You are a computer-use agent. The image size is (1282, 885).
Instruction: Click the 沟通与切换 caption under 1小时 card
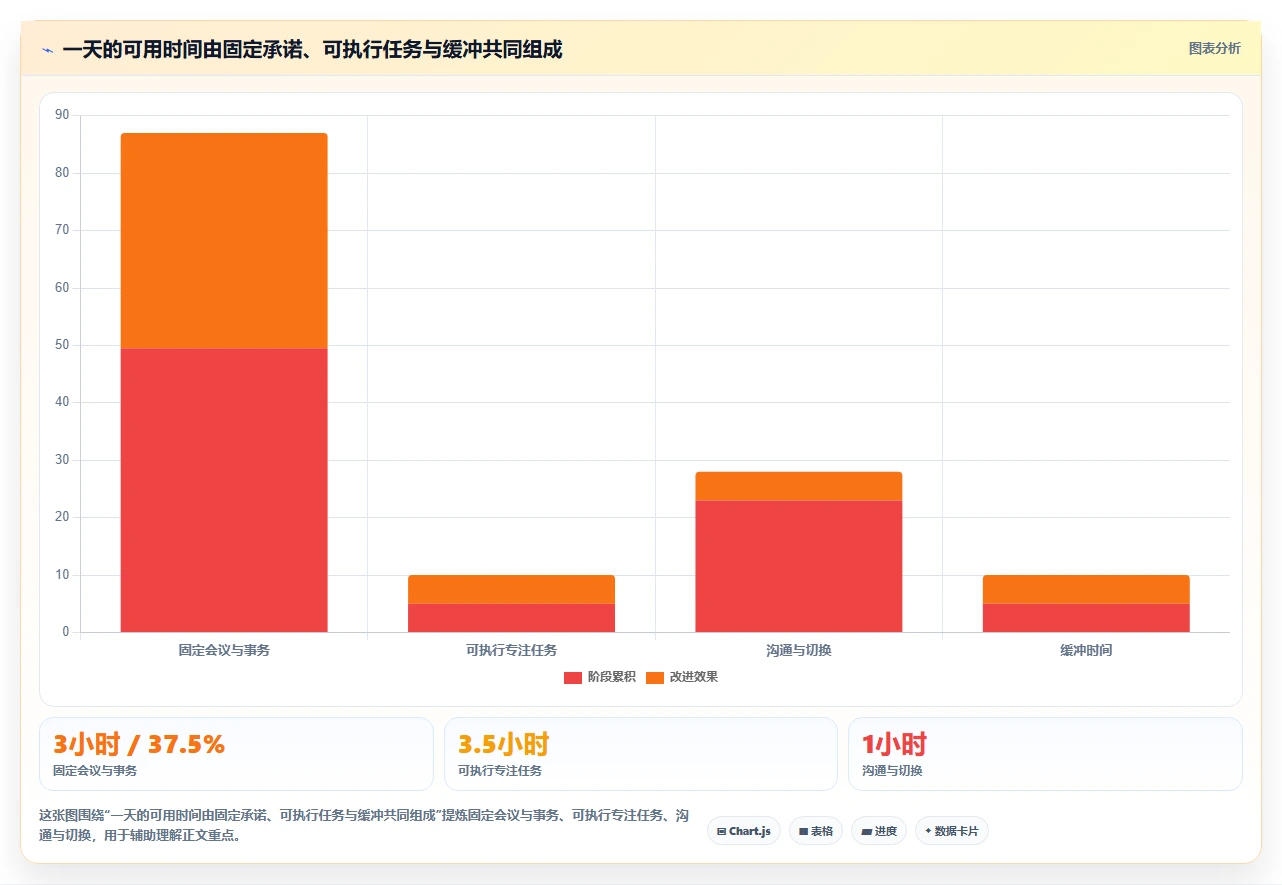(x=892, y=771)
